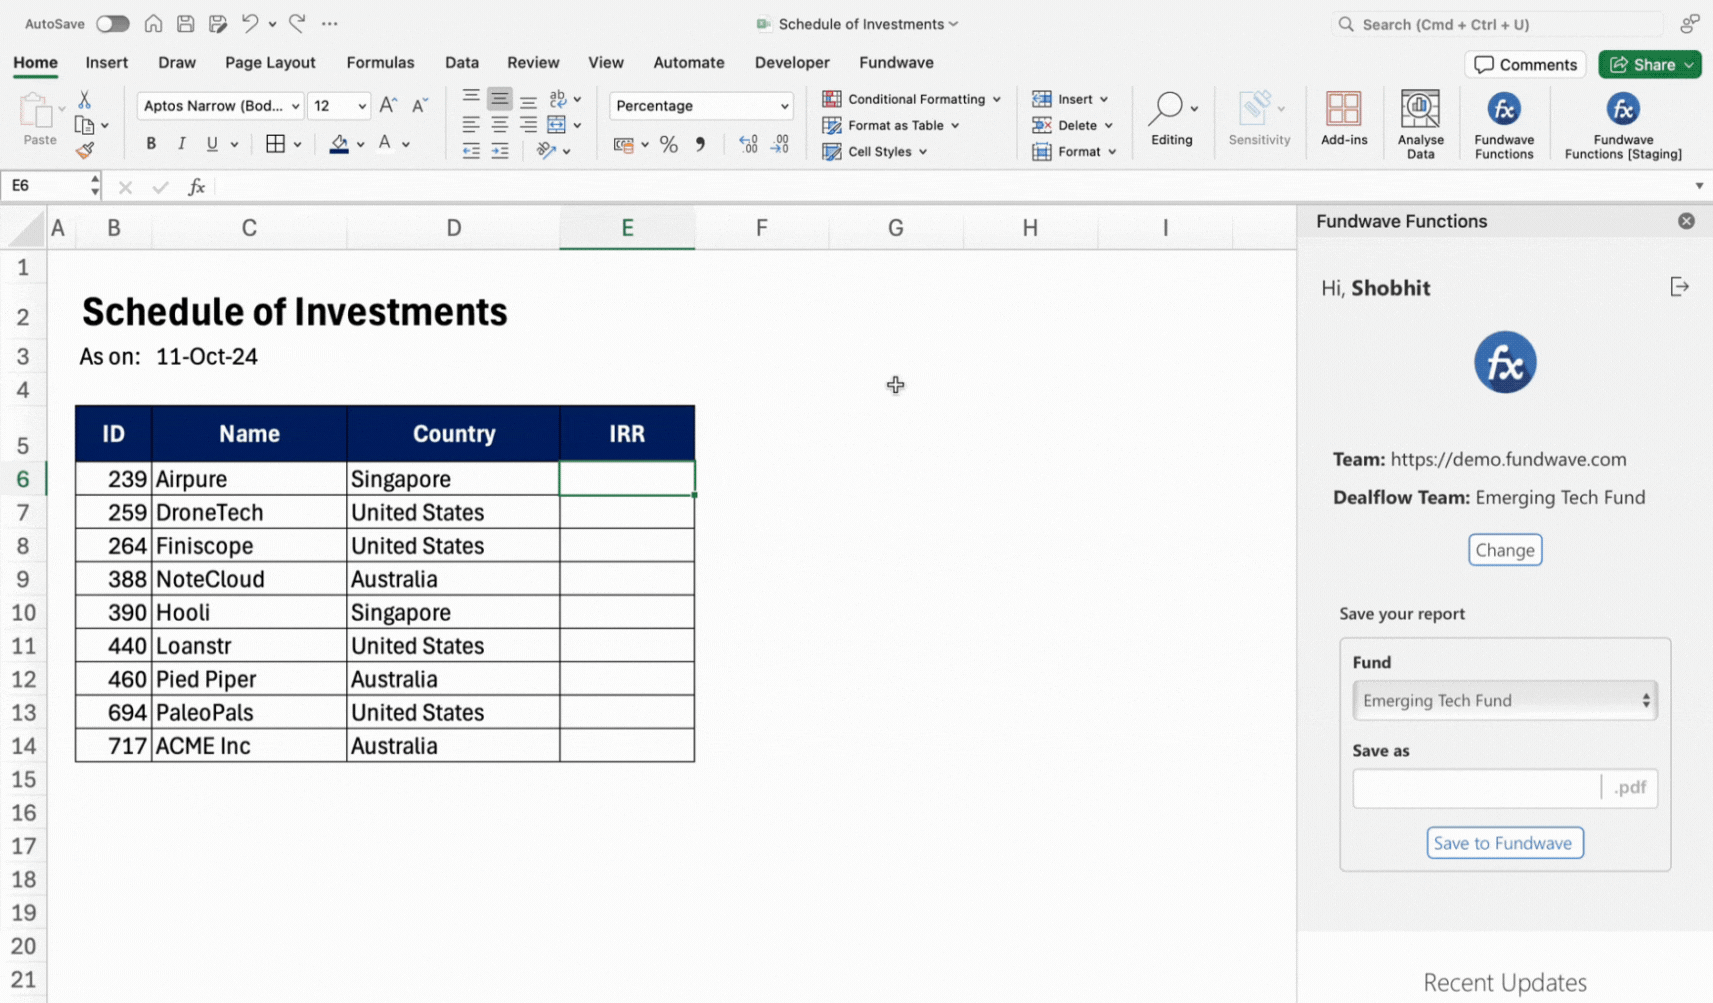Click the Paste clipboard icon
Screen dimensions: 1713x1003
pyautogui.click(x=35, y=110)
